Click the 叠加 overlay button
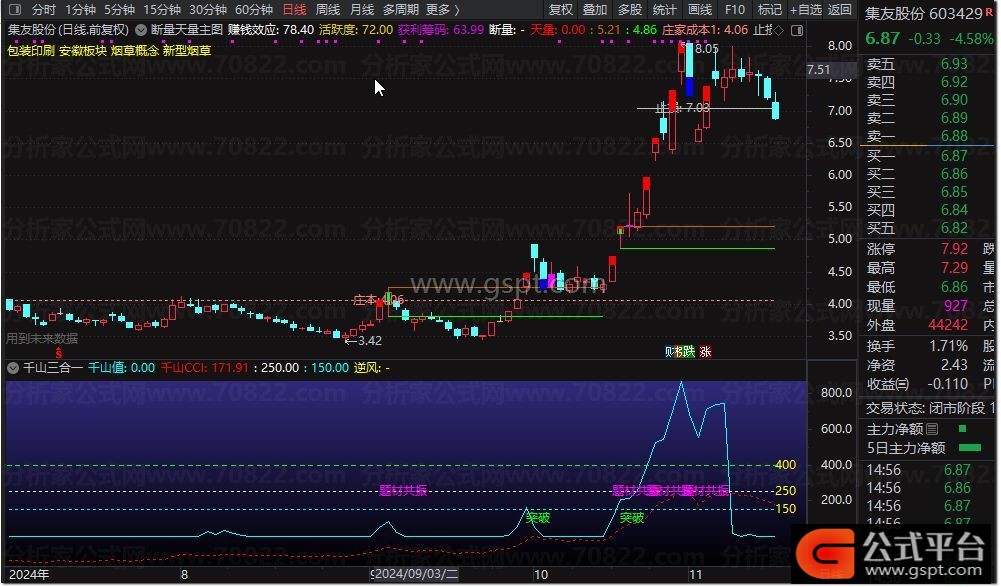Screen dimensions: 1001x587 (x=595, y=10)
